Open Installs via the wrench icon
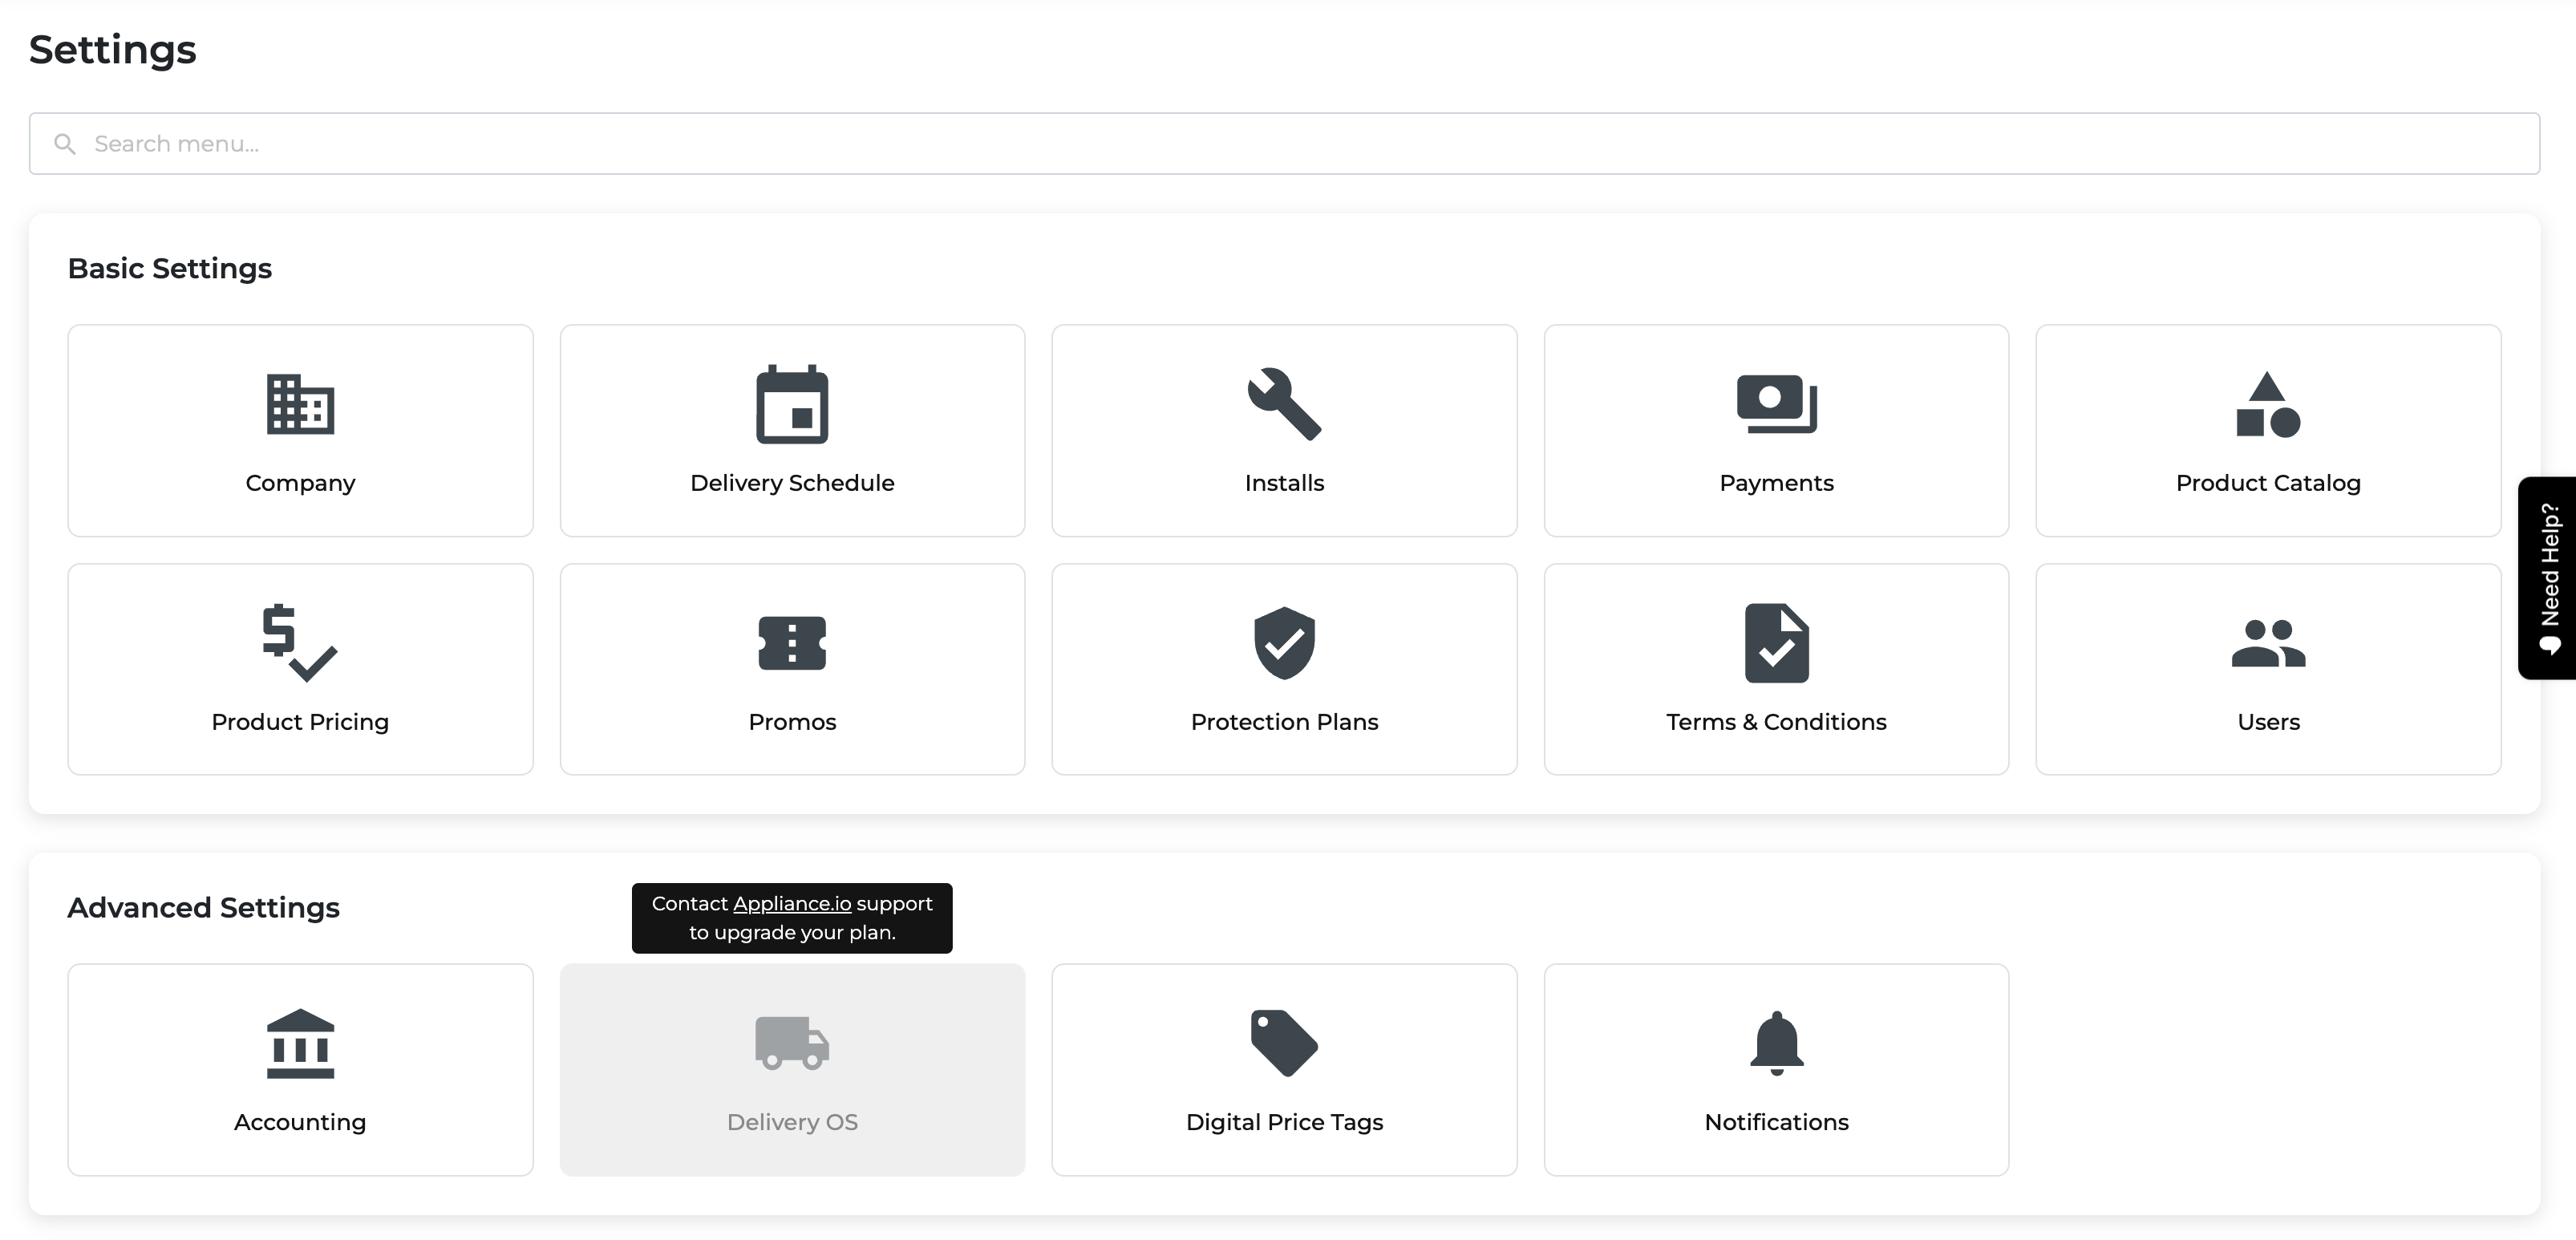Viewport: 2576px width, 1240px height. coord(1284,404)
